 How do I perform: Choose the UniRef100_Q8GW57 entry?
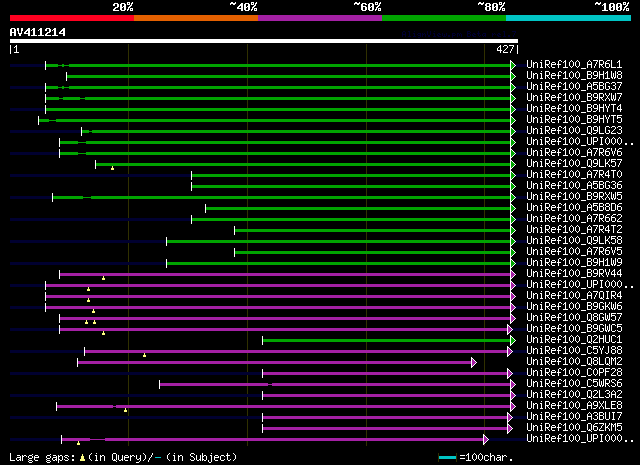tap(574, 318)
